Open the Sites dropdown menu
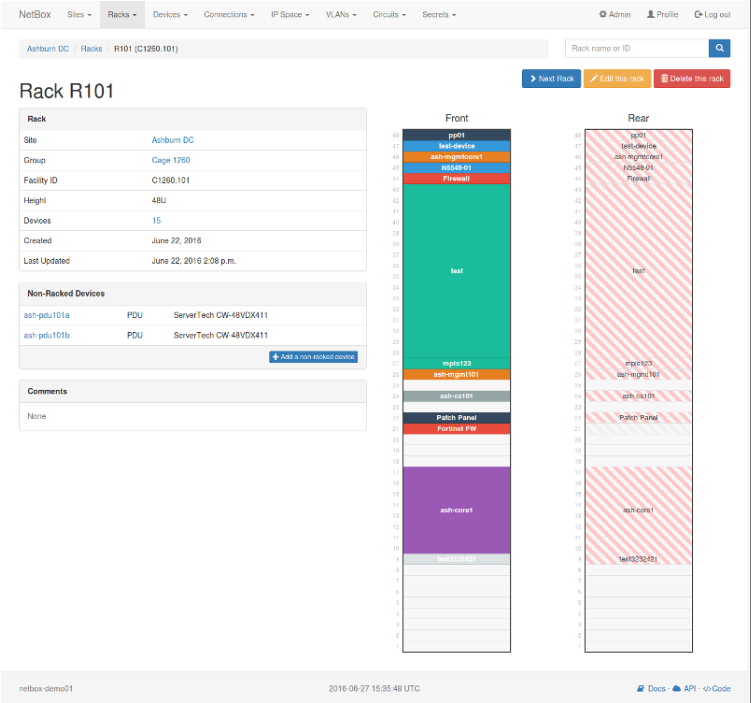 pos(79,14)
